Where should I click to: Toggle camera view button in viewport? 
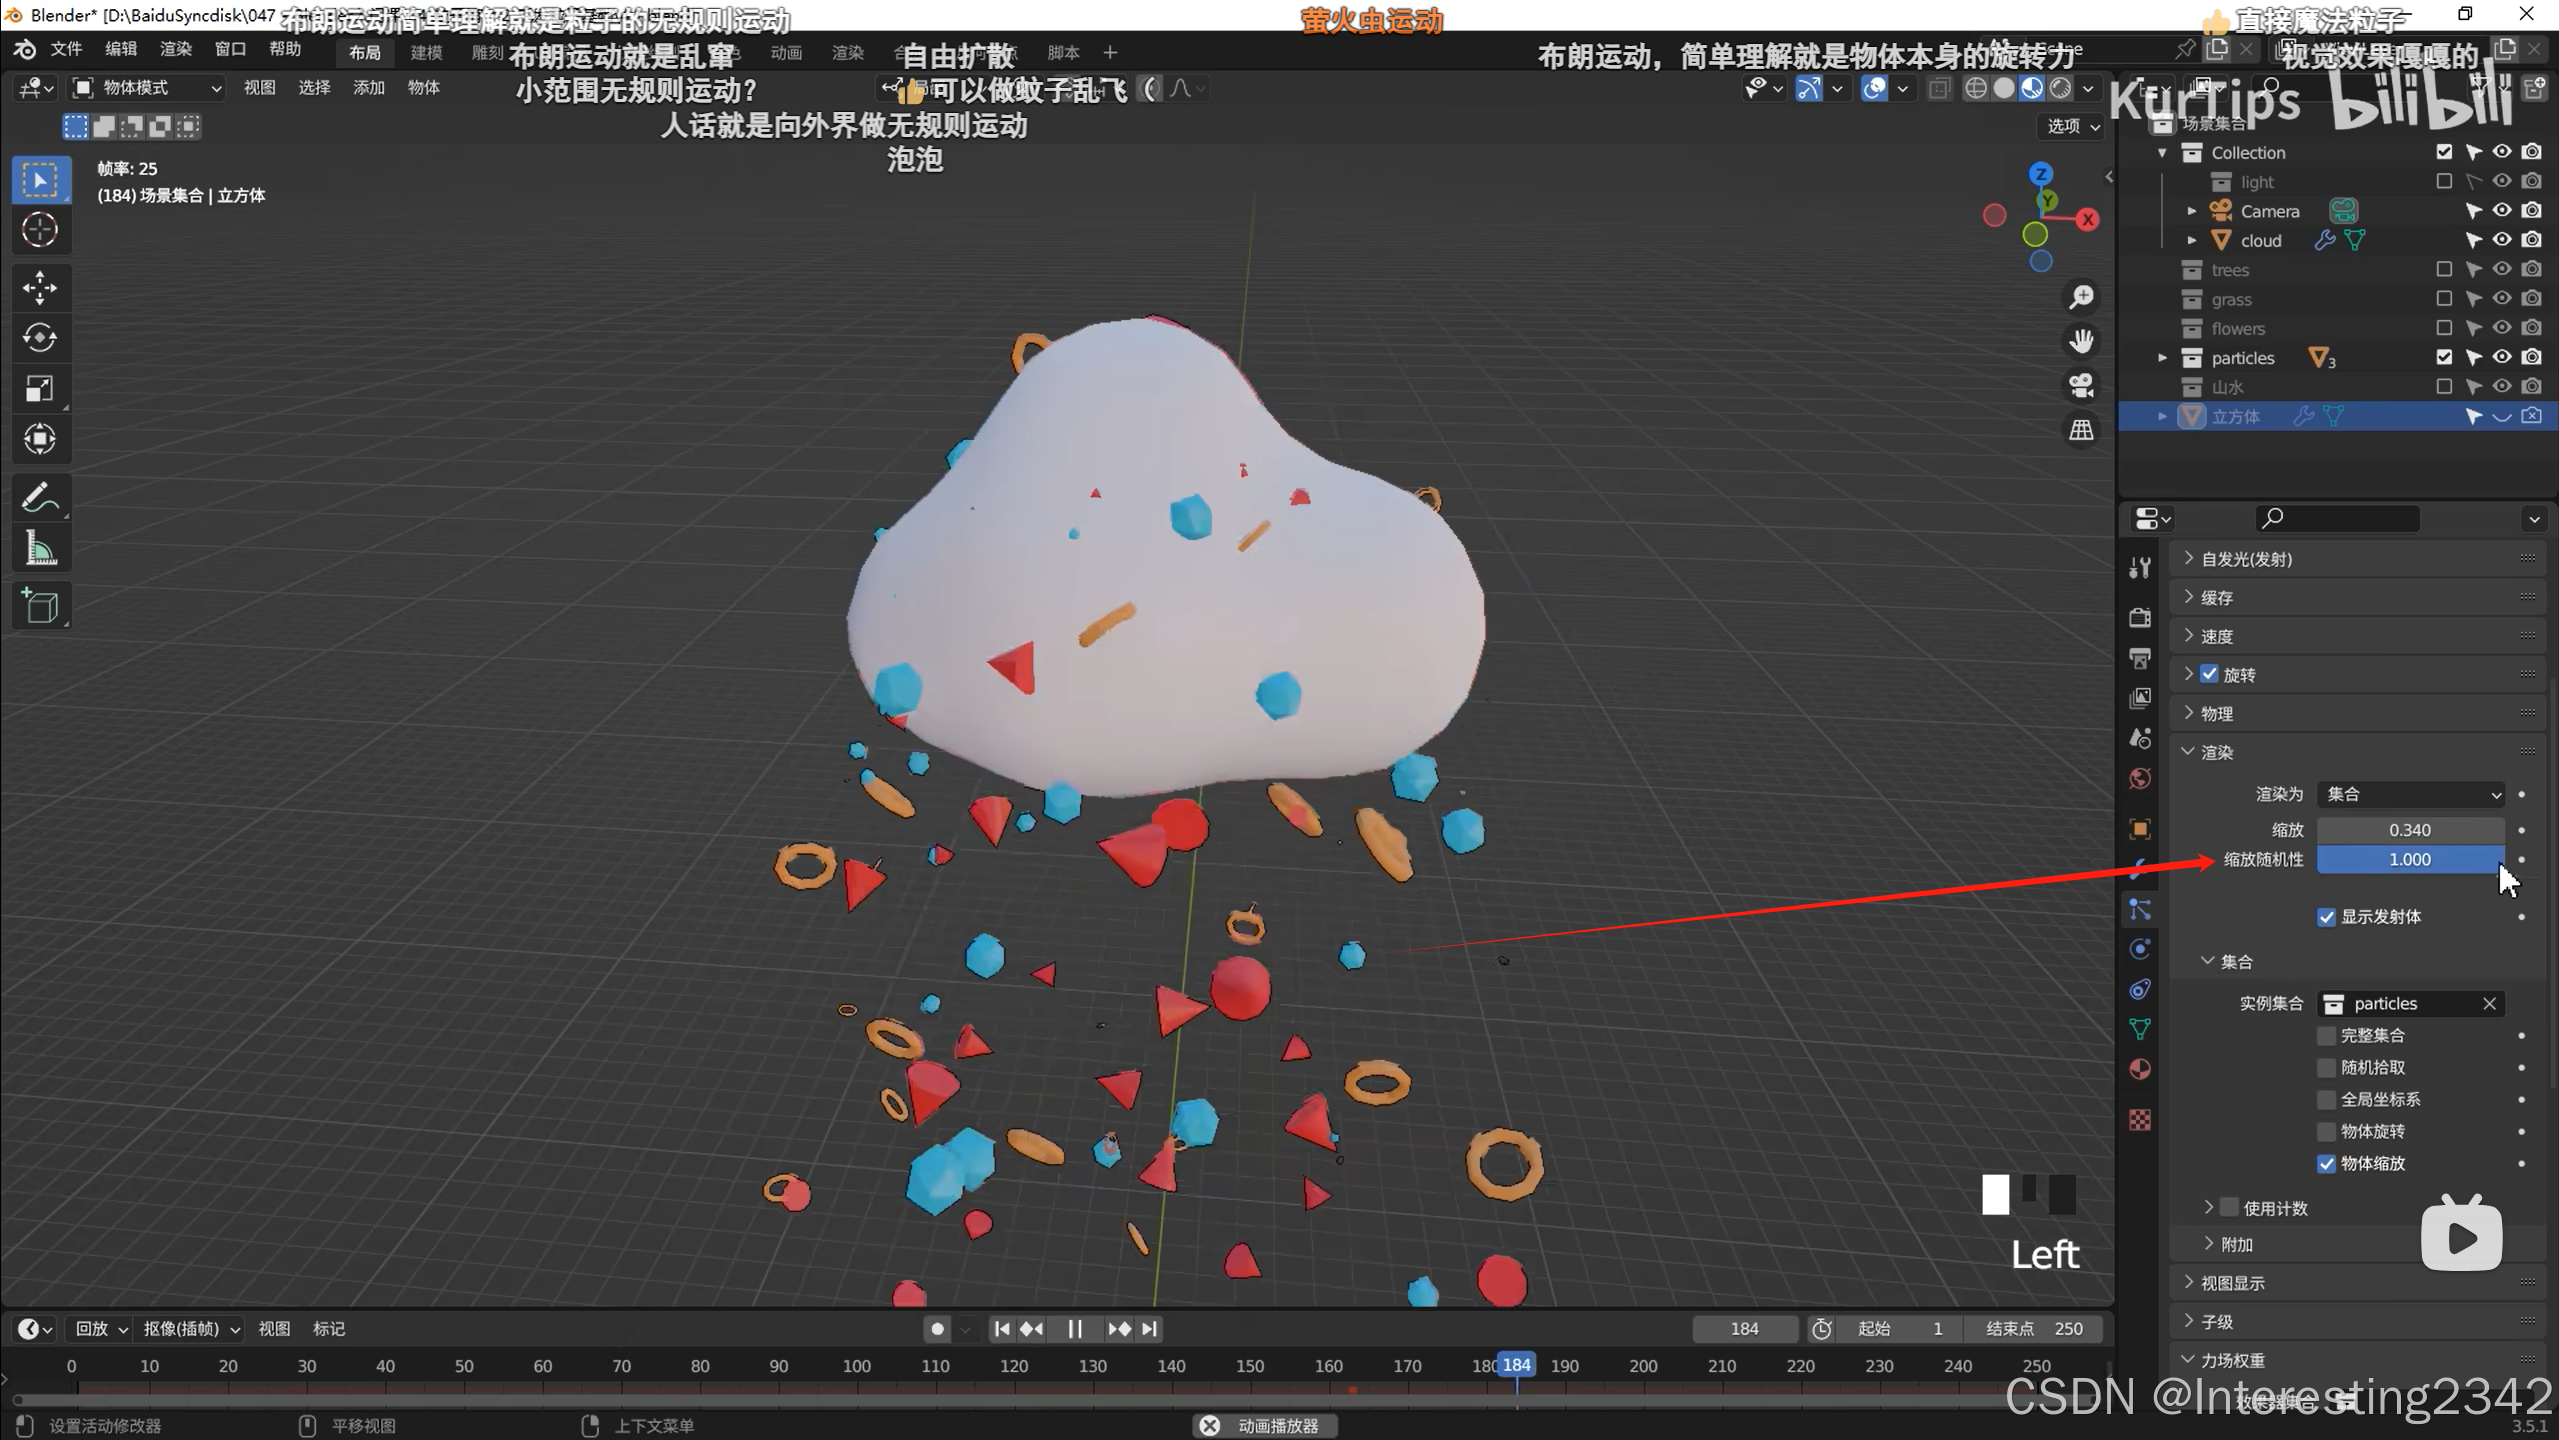(2081, 385)
